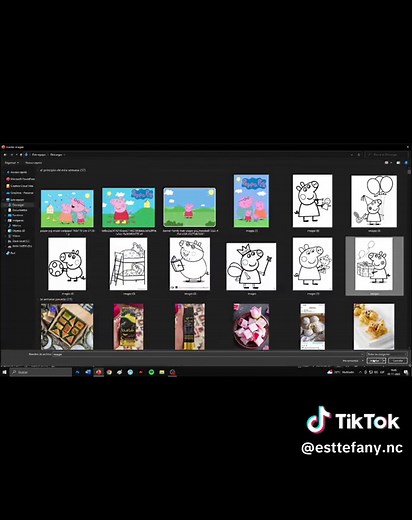This screenshot has height=520, width=412.
Task: Click the Insertar button
Action: pyautogui.click(x=374, y=361)
